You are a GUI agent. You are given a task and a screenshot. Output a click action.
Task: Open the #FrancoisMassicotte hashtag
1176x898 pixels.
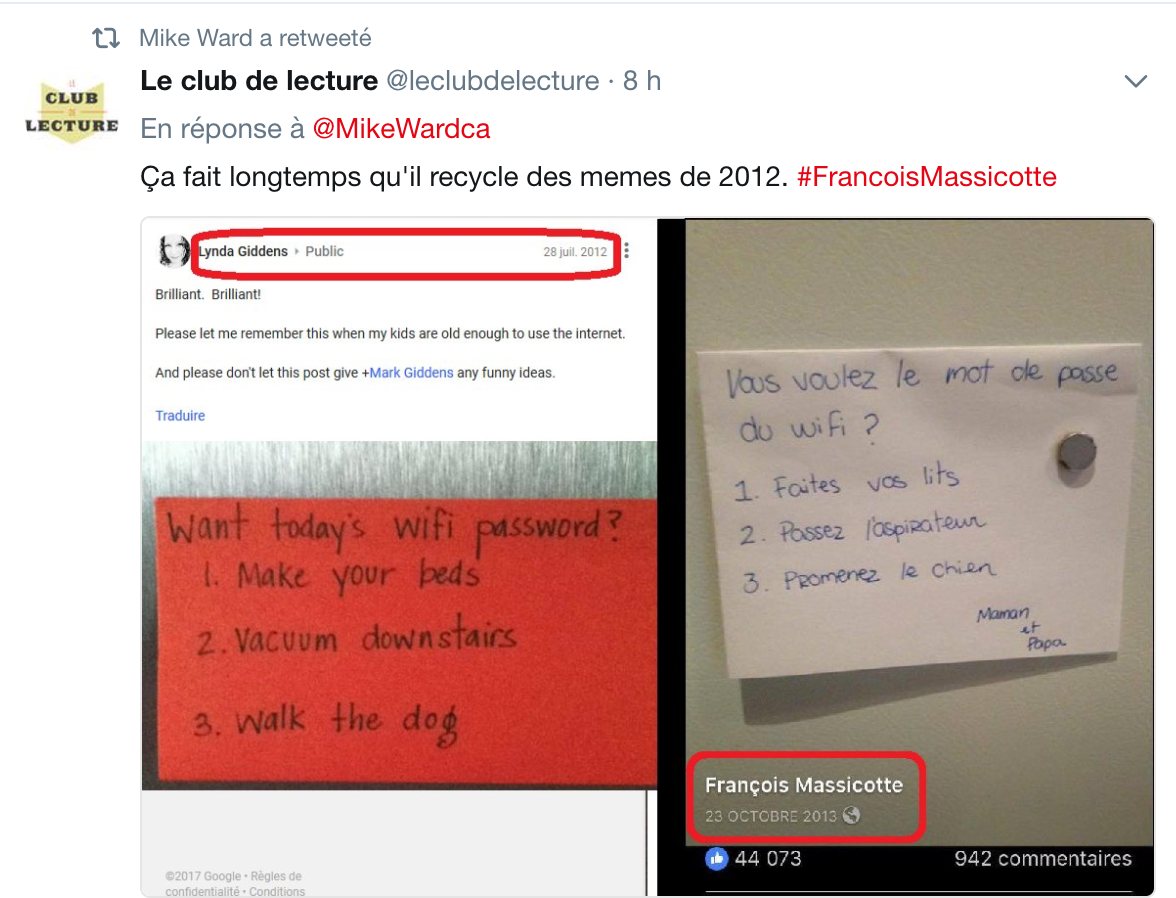926,177
